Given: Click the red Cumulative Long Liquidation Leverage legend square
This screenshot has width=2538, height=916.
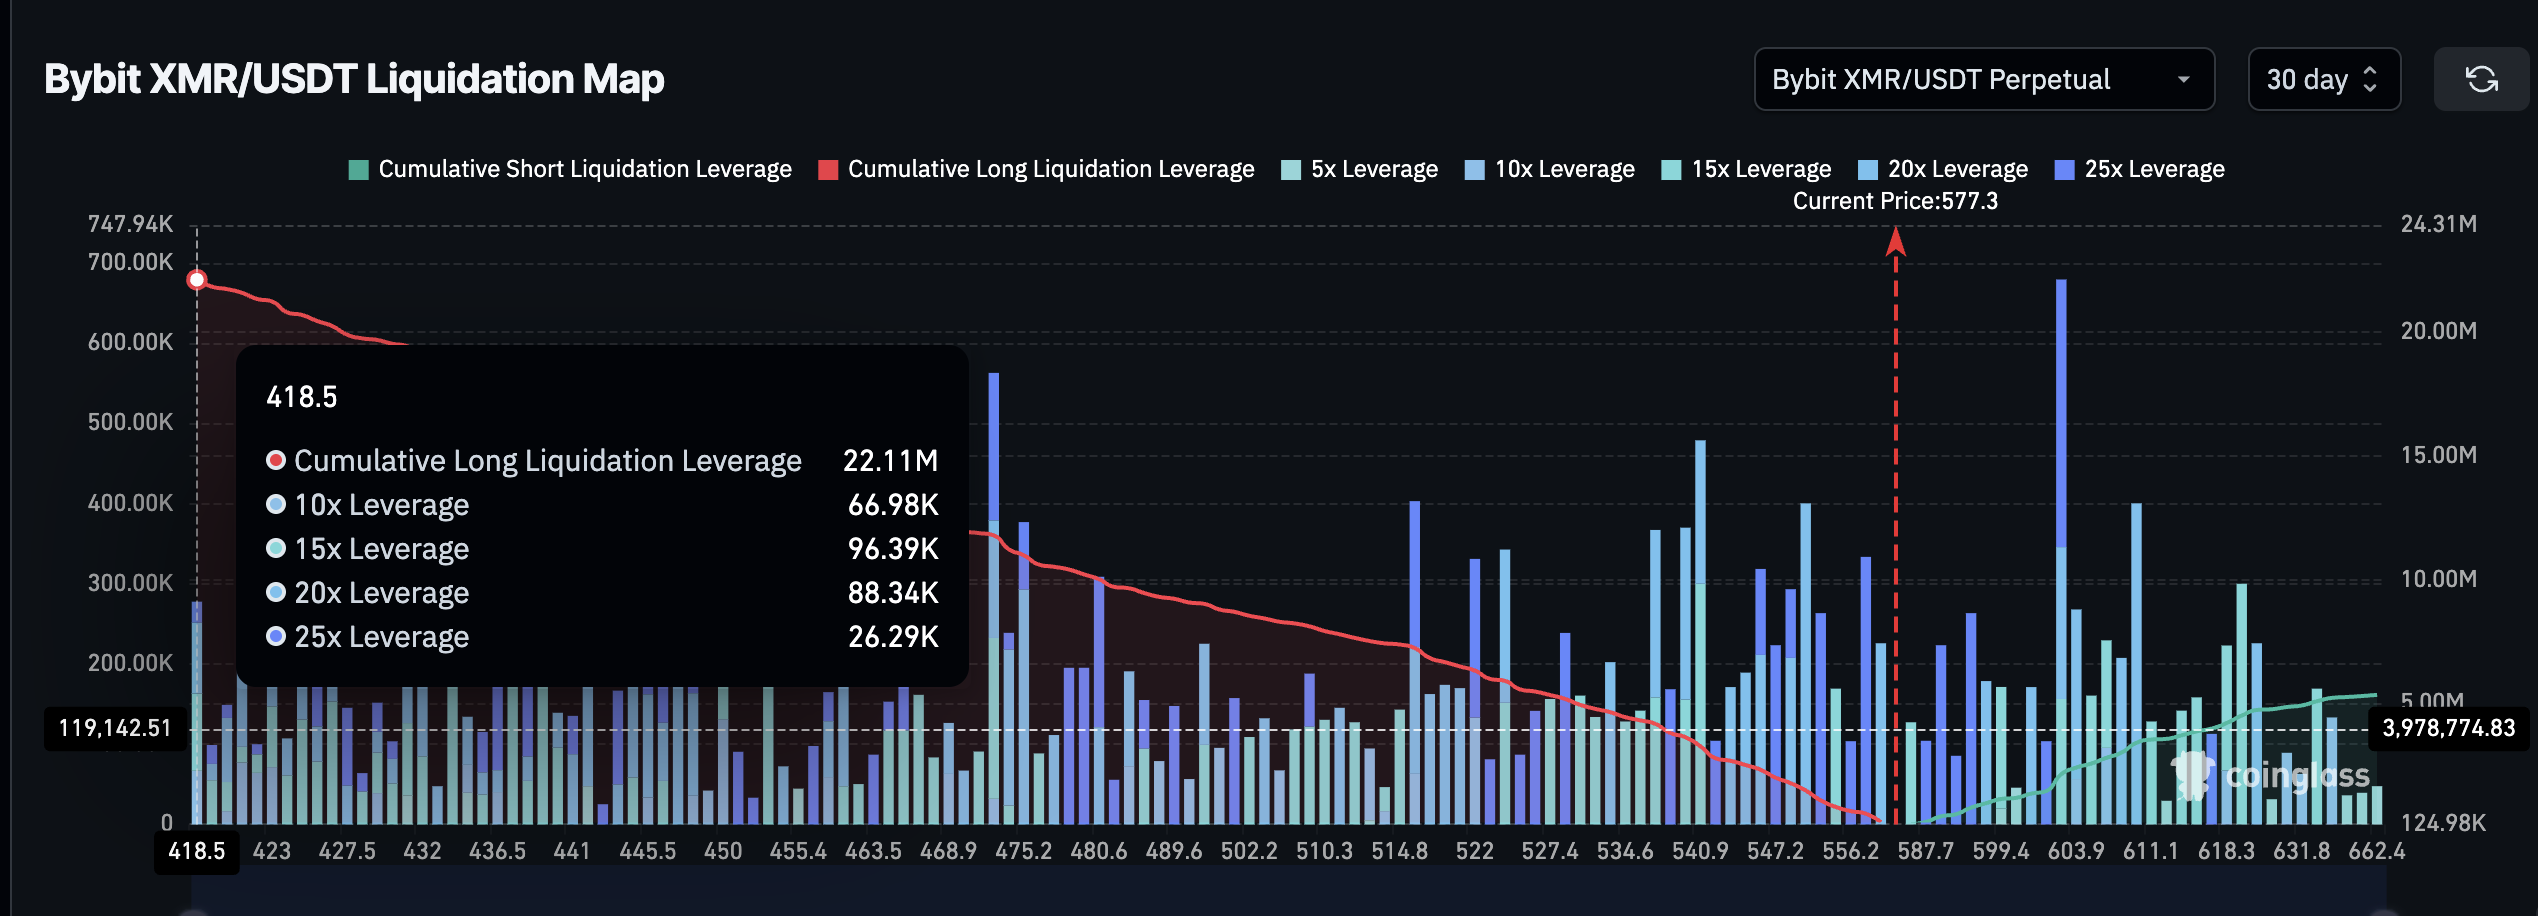Looking at the screenshot, I should point(829,168).
